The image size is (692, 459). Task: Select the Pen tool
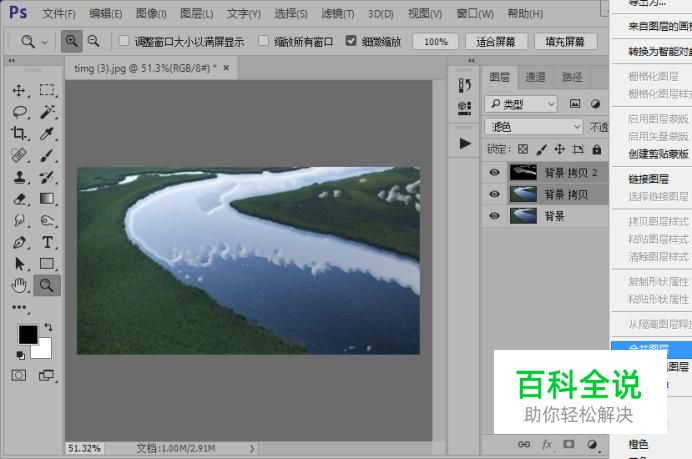click(19, 242)
